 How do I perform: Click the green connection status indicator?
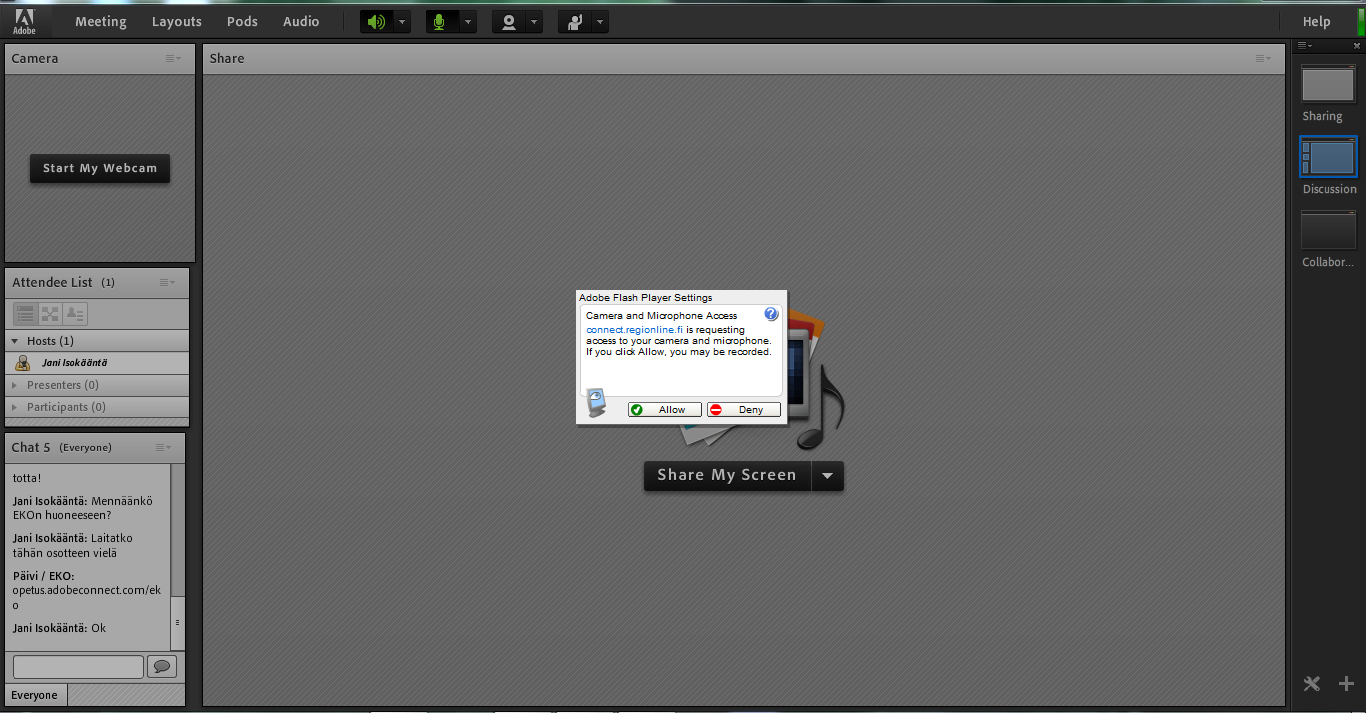[1361, 21]
